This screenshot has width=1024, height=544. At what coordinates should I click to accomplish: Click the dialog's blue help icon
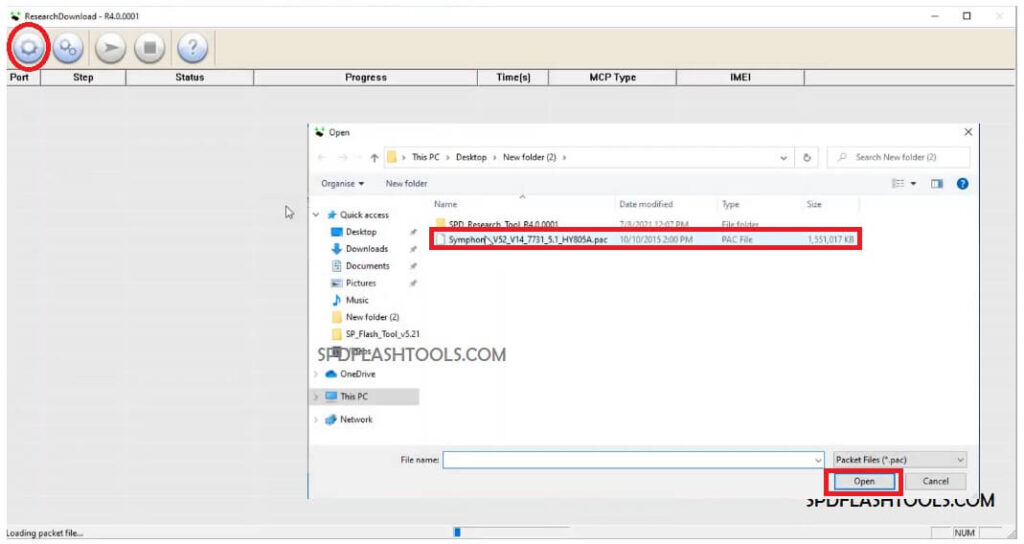(x=962, y=184)
